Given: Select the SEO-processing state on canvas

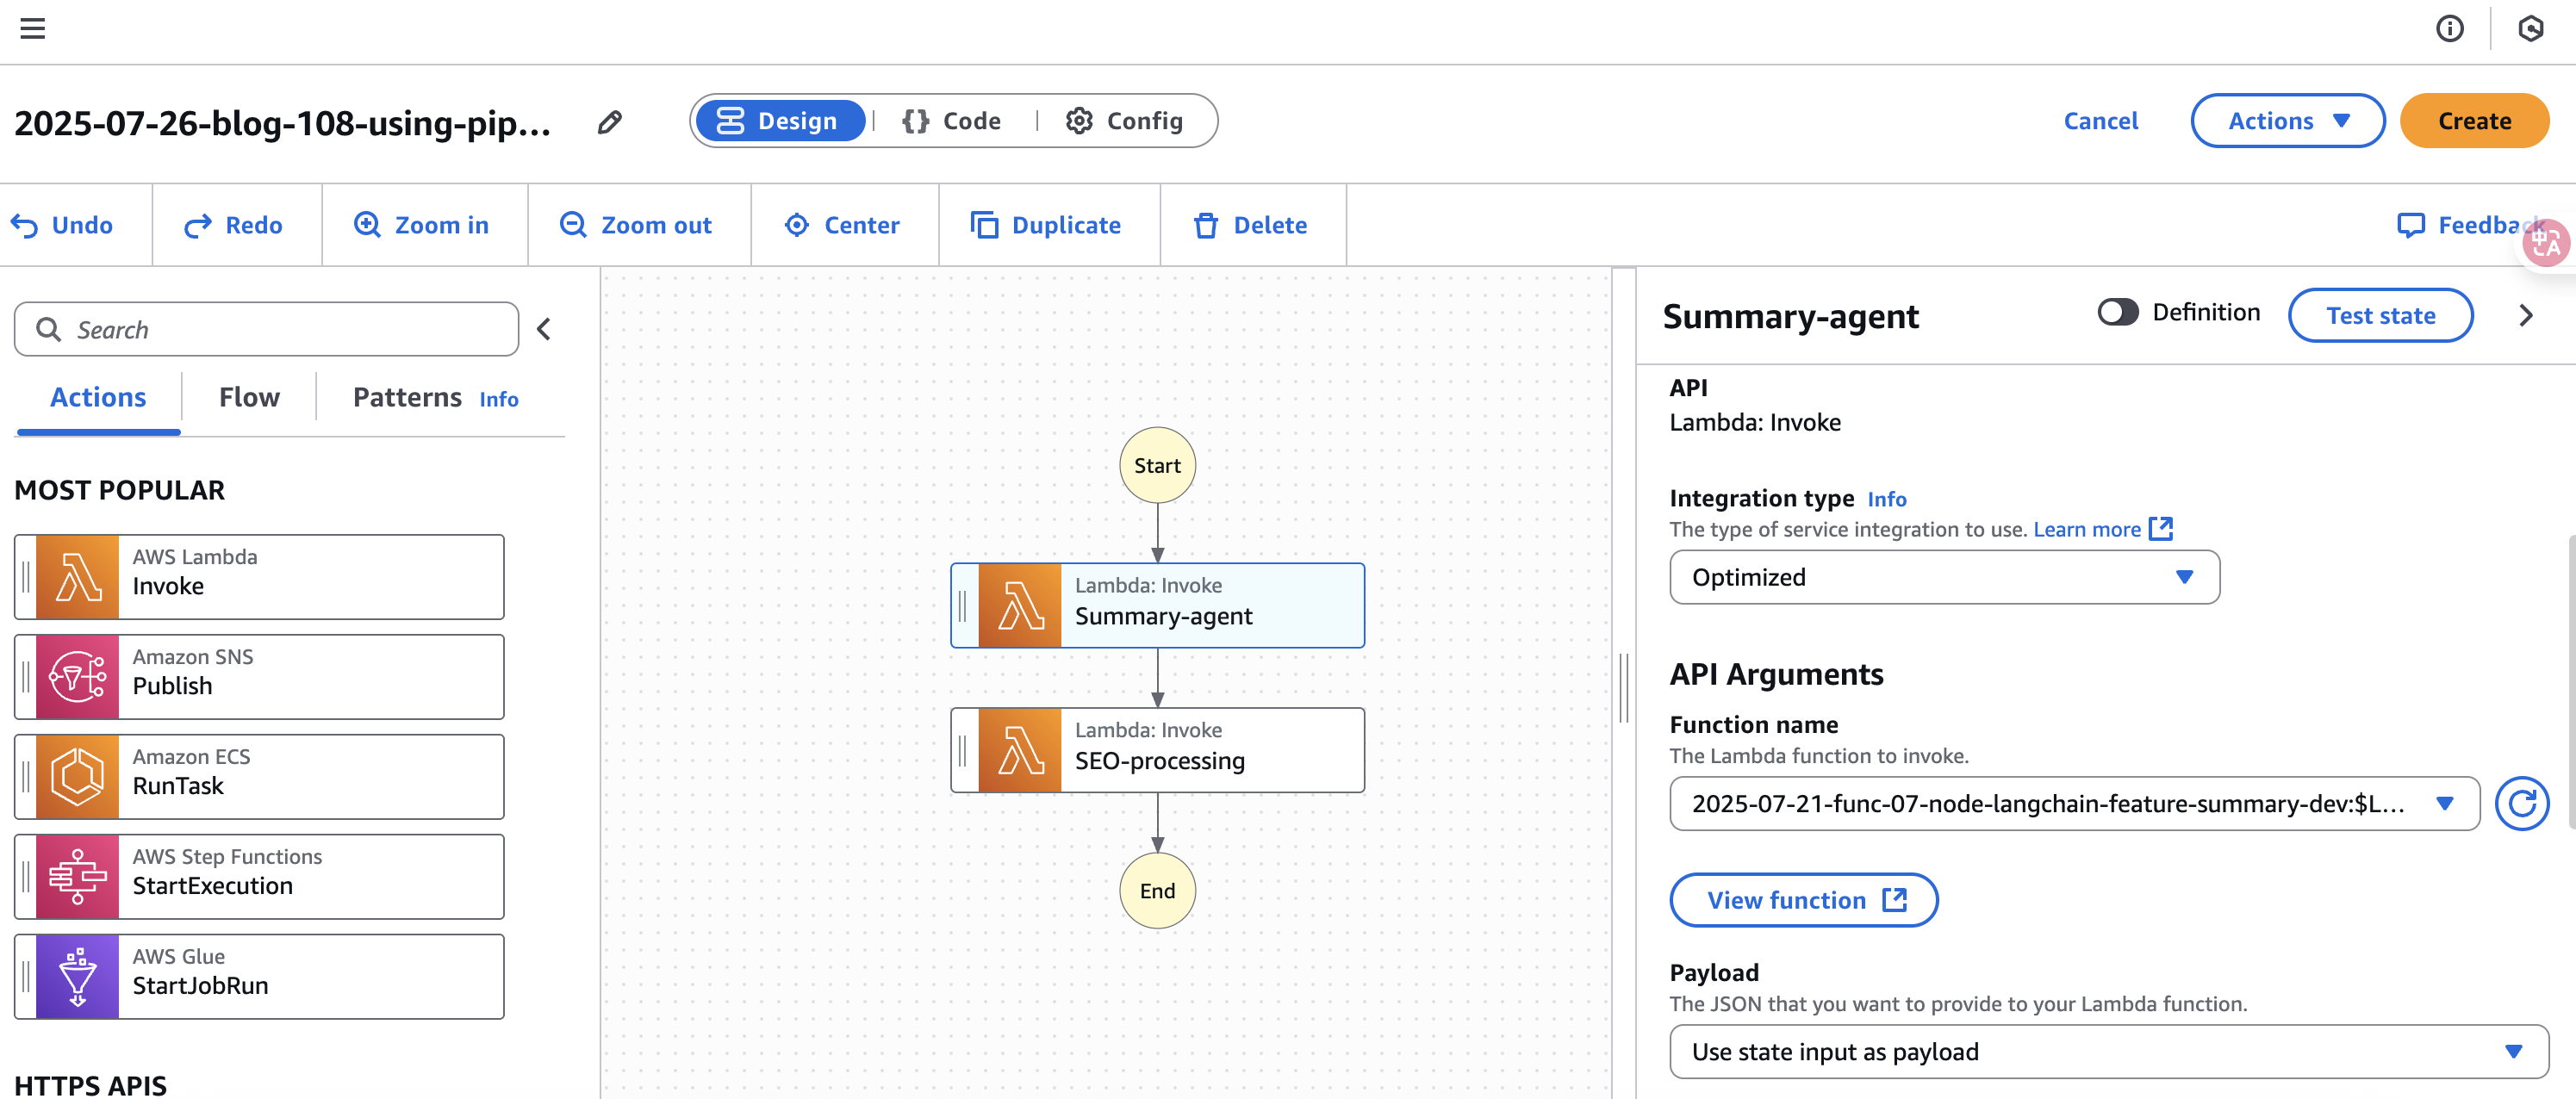Looking at the screenshot, I should coord(1157,751).
